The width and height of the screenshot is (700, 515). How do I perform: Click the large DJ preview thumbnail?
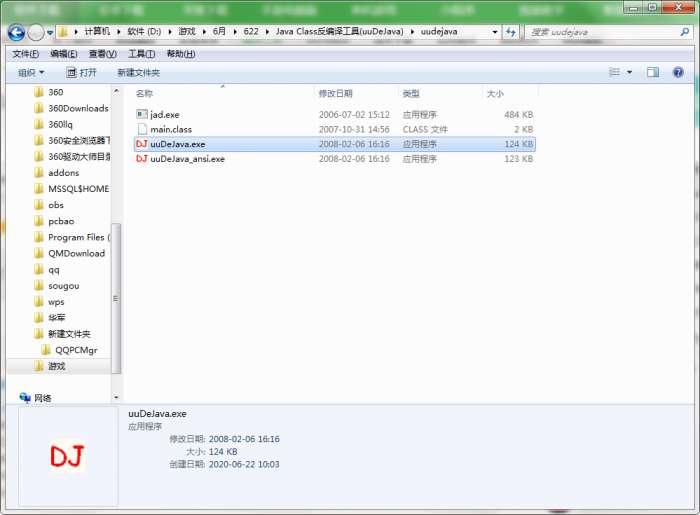click(x=67, y=456)
